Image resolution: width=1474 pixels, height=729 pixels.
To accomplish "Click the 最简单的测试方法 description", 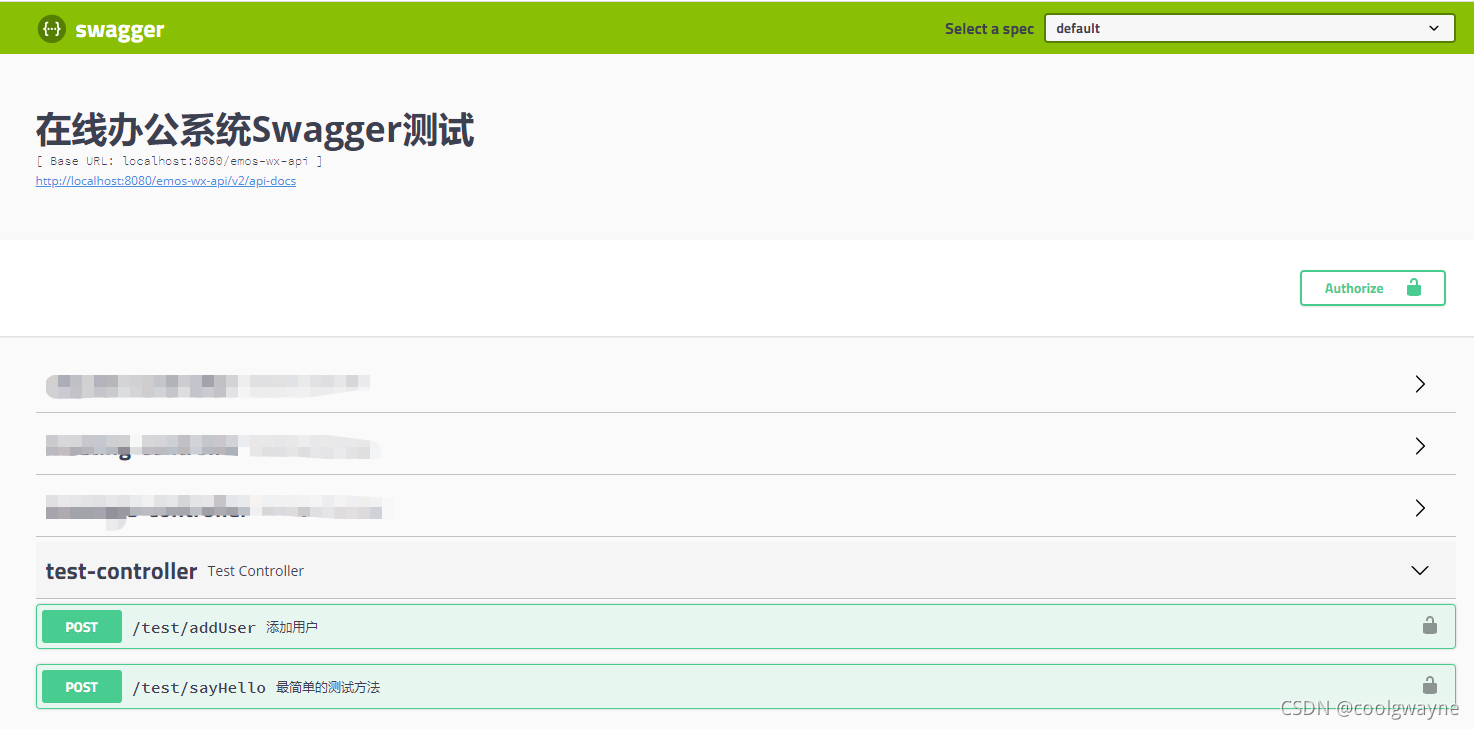I will (328, 688).
